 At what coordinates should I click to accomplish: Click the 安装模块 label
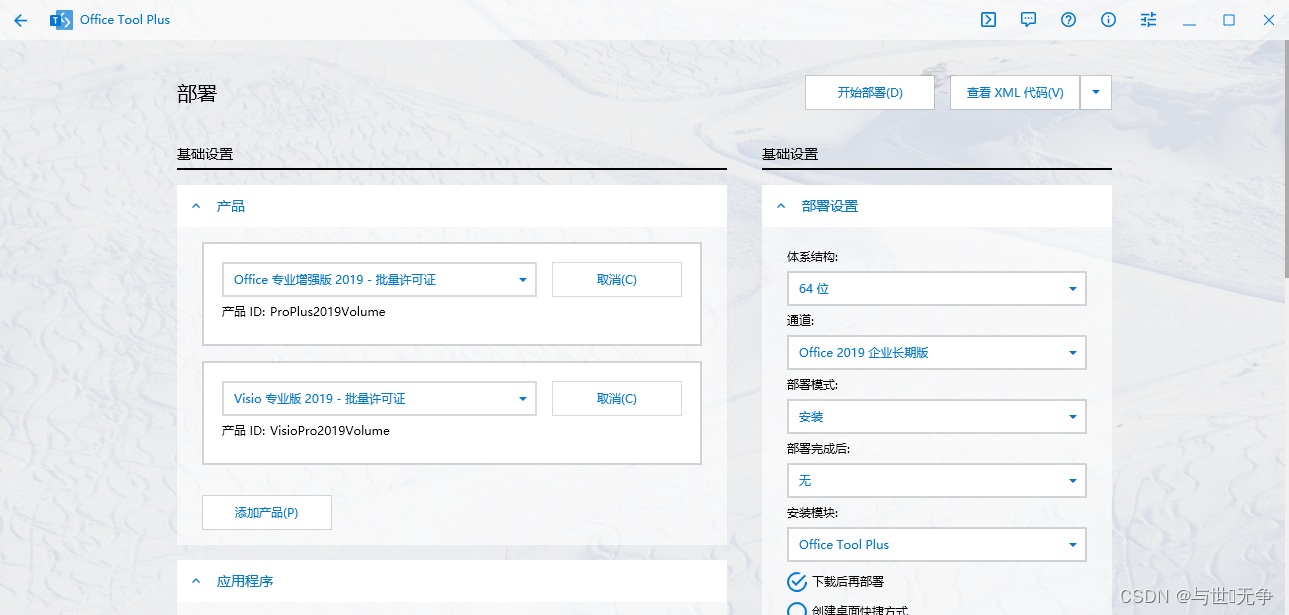point(812,513)
